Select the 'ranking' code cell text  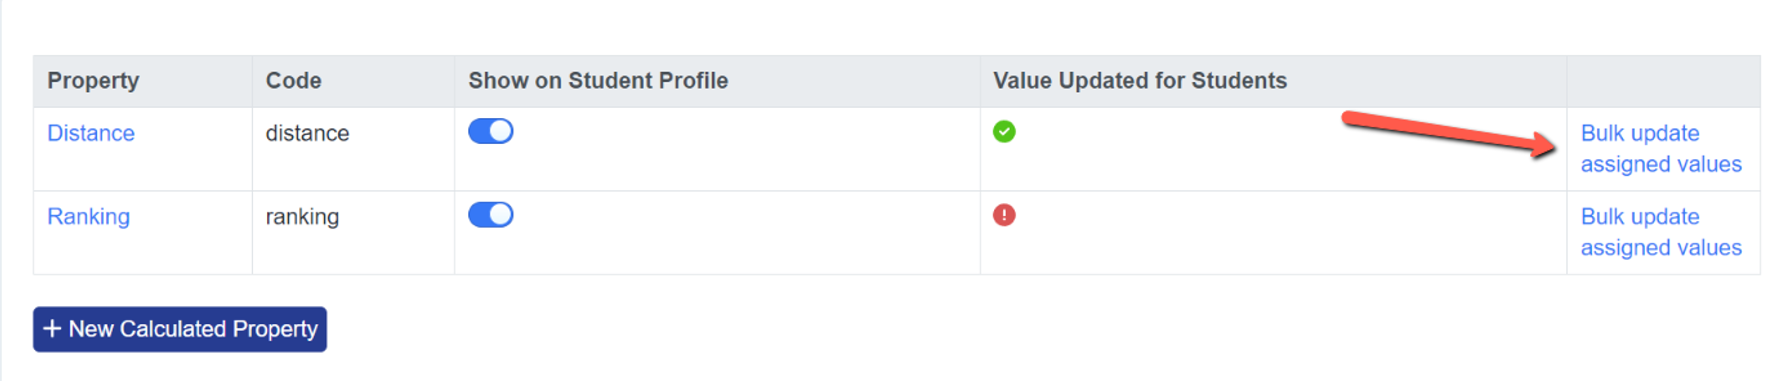(x=302, y=217)
